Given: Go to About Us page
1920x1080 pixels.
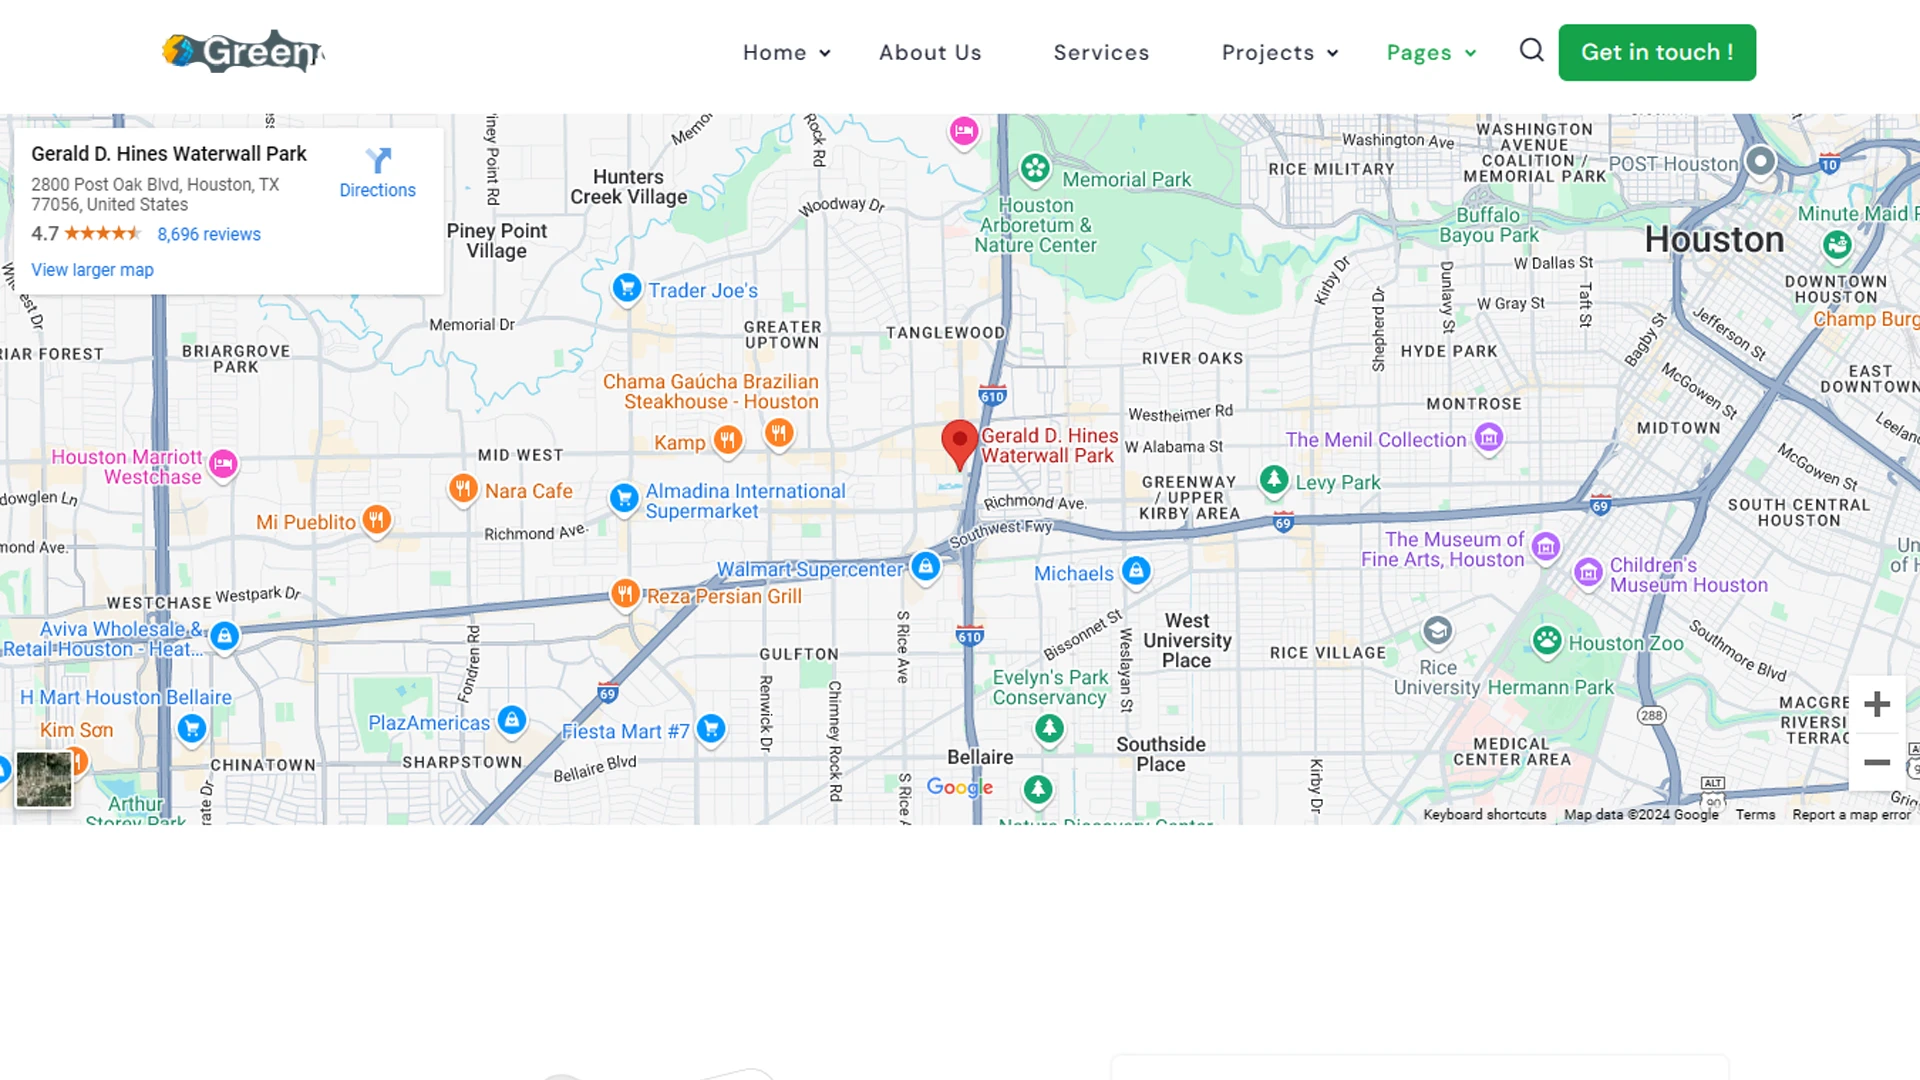Looking at the screenshot, I should coord(930,52).
